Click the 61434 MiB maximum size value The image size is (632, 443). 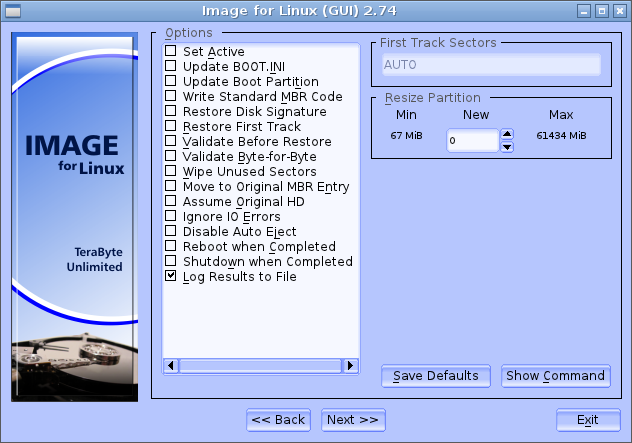[561, 135]
